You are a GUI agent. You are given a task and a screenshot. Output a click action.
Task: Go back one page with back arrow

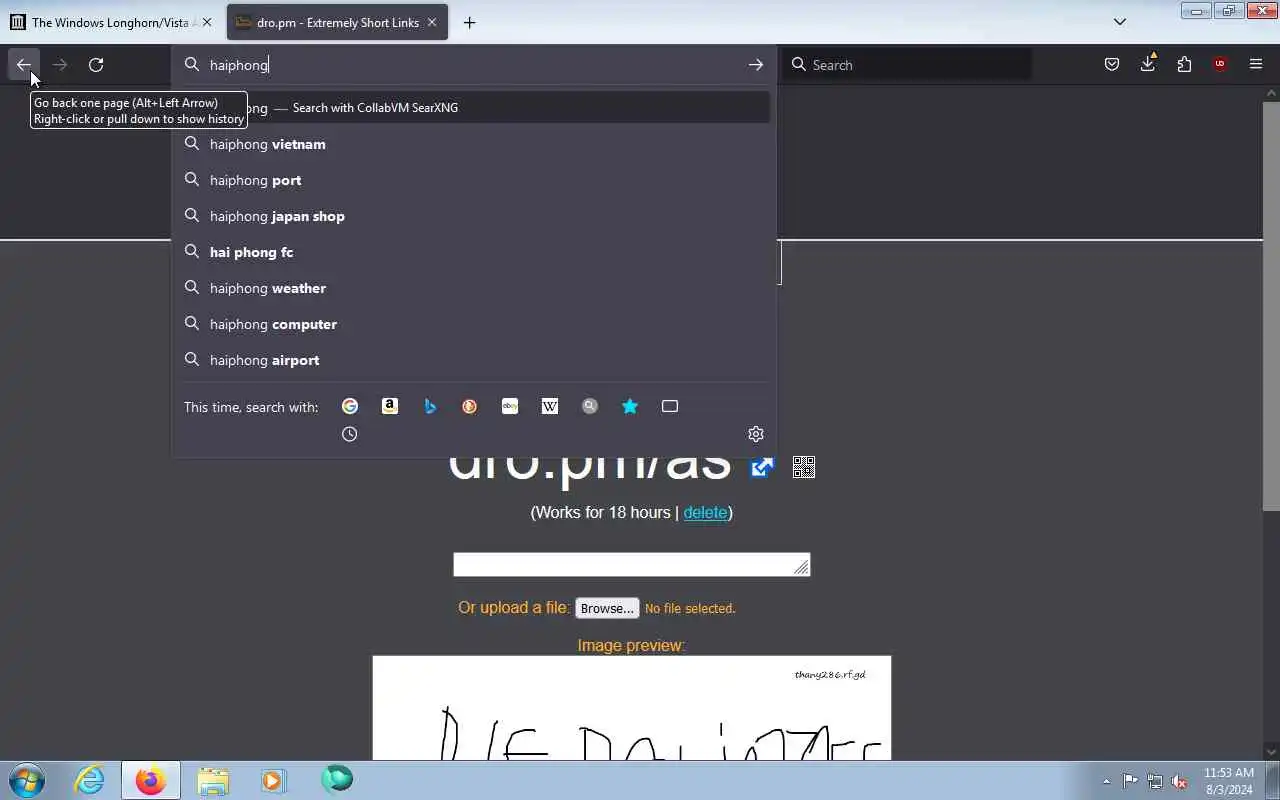pos(24,65)
